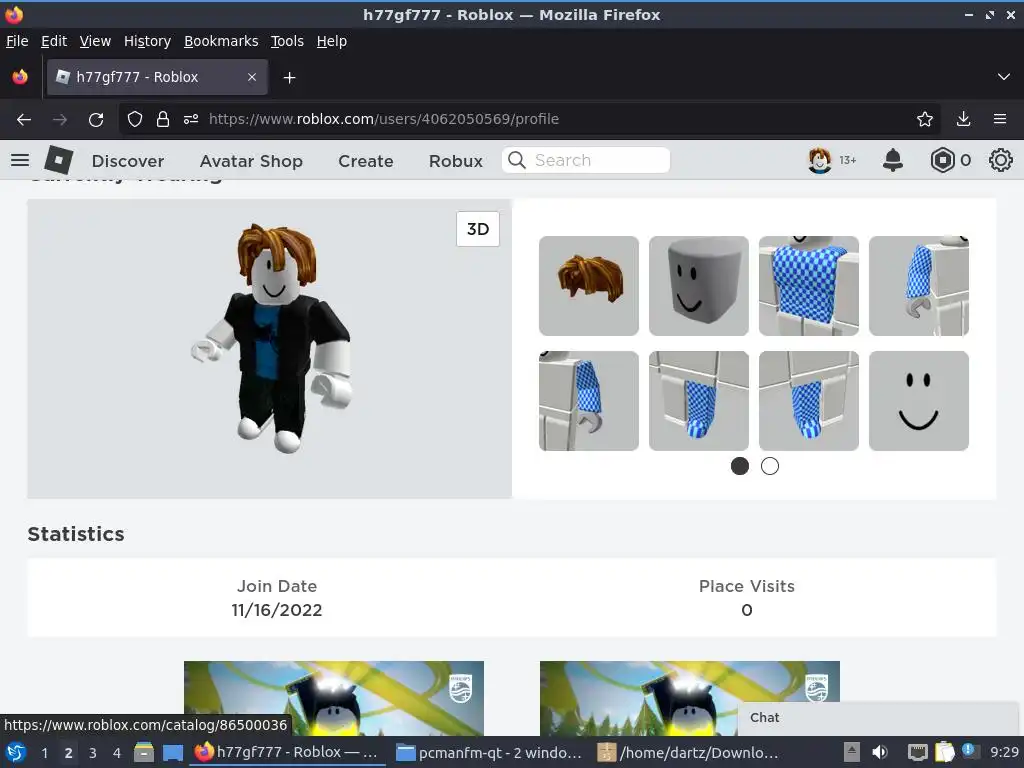Close the h77gf777 - Roblox tab
Image resolution: width=1024 pixels, height=768 pixels.
pyautogui.click(x=252, y=77)
